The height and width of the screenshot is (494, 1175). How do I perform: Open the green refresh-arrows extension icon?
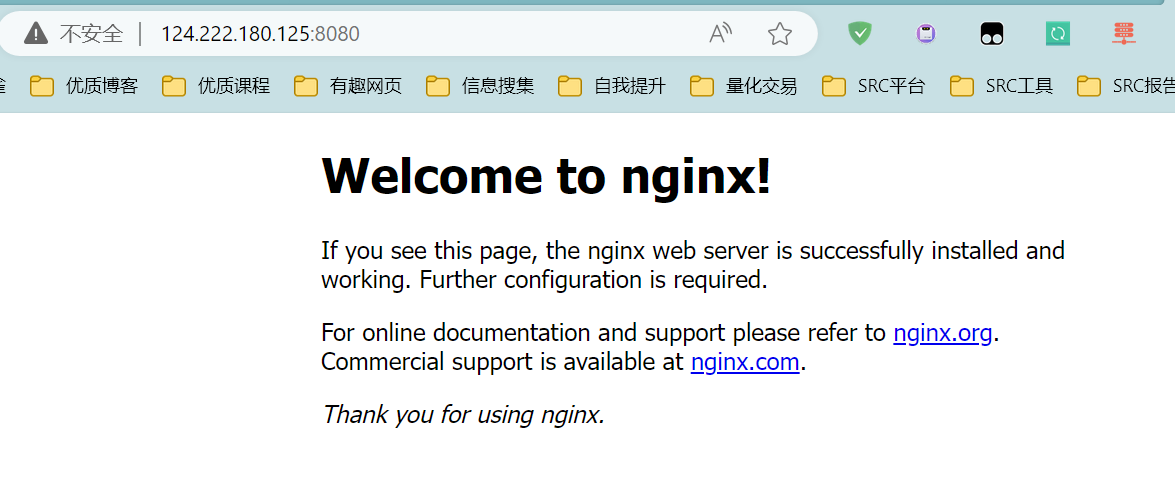click(x=1057, y=34)
